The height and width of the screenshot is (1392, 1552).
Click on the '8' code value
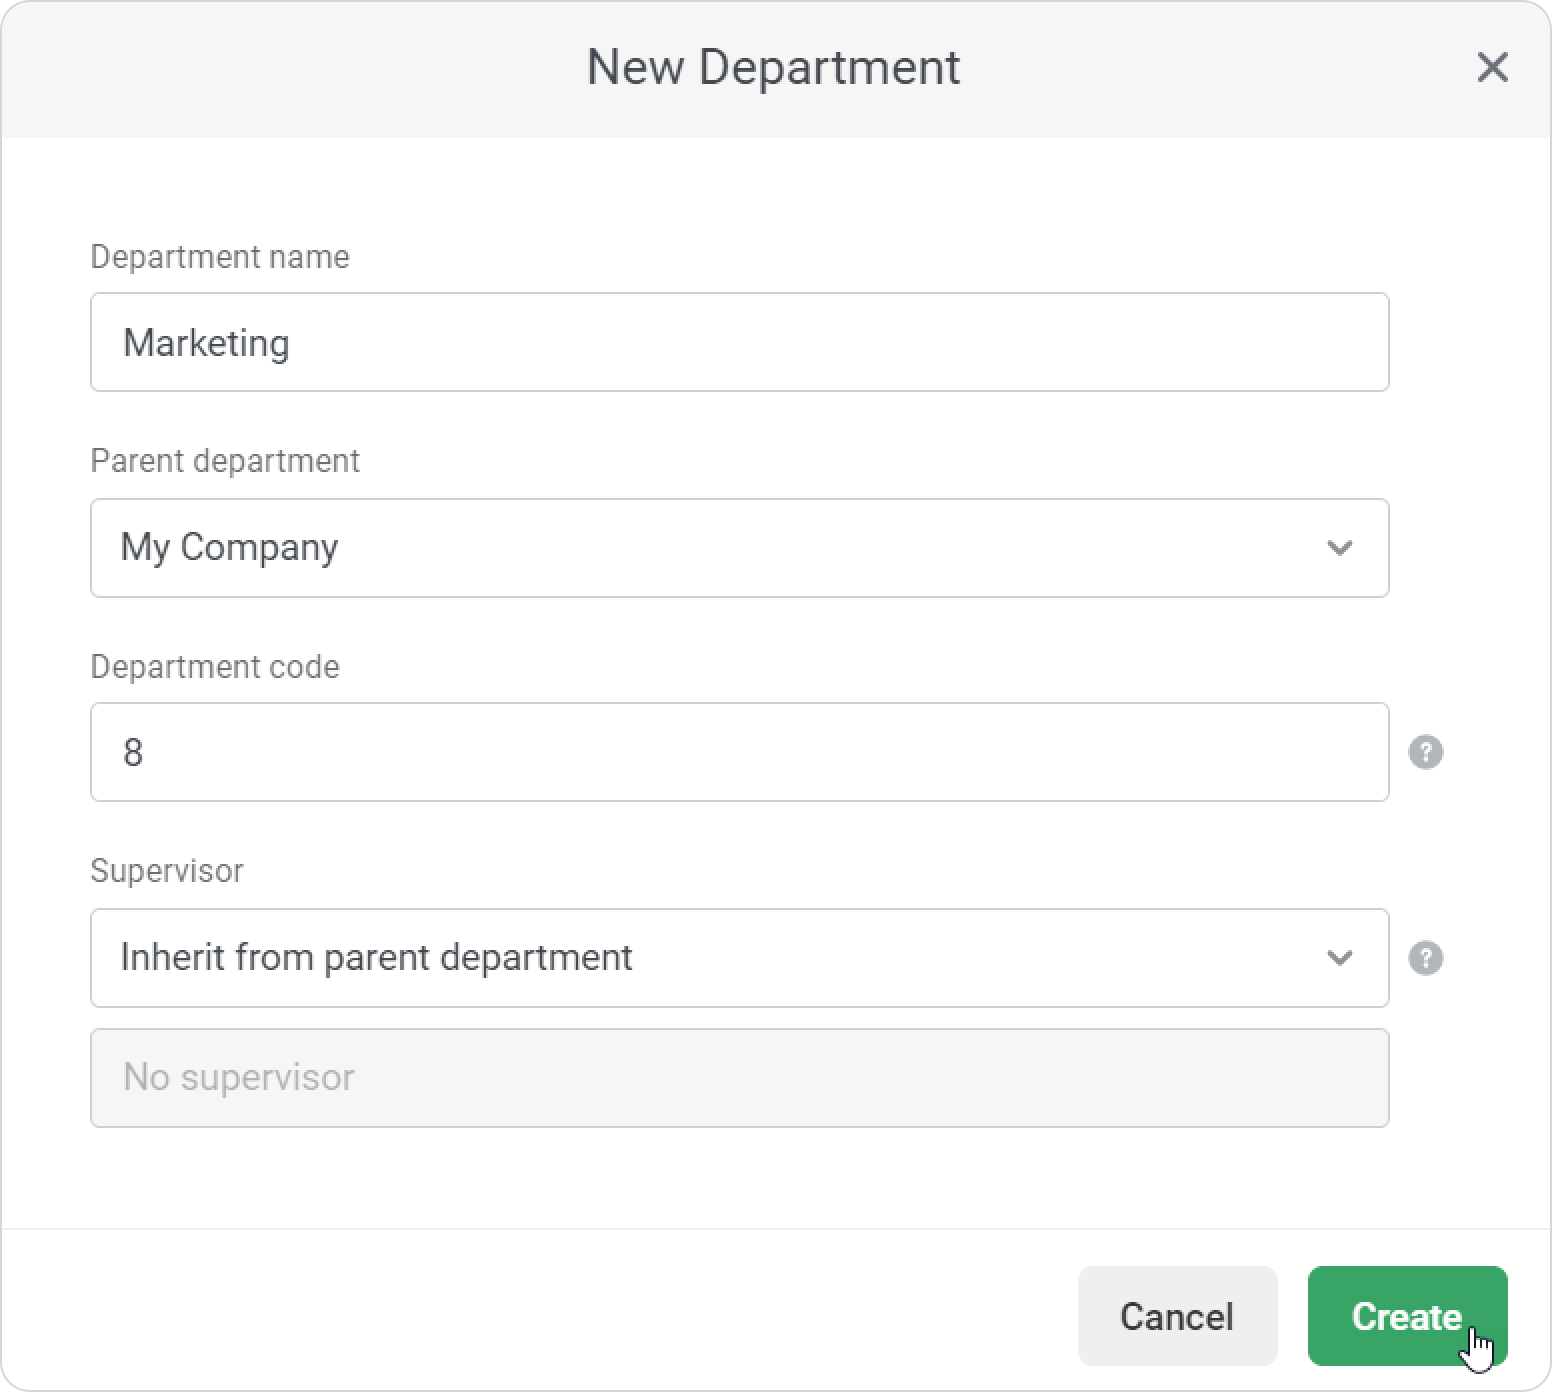tap(133, 753)
